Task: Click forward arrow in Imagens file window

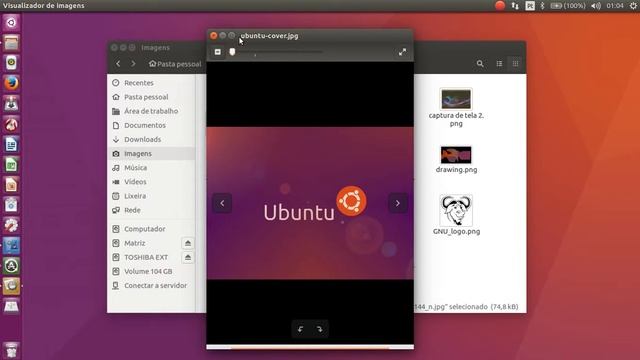Action: tap(133, 64)
